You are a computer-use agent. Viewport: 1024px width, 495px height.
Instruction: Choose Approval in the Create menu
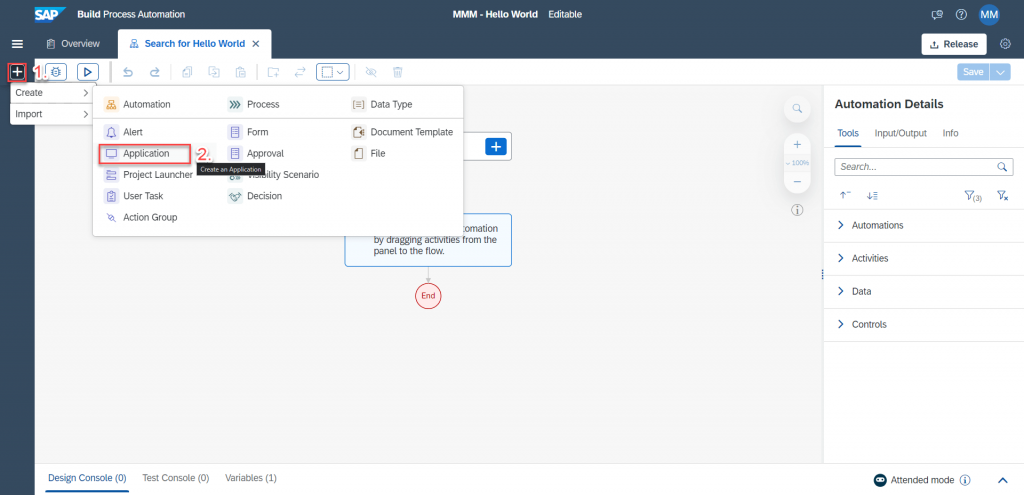[x=256, y=153]
